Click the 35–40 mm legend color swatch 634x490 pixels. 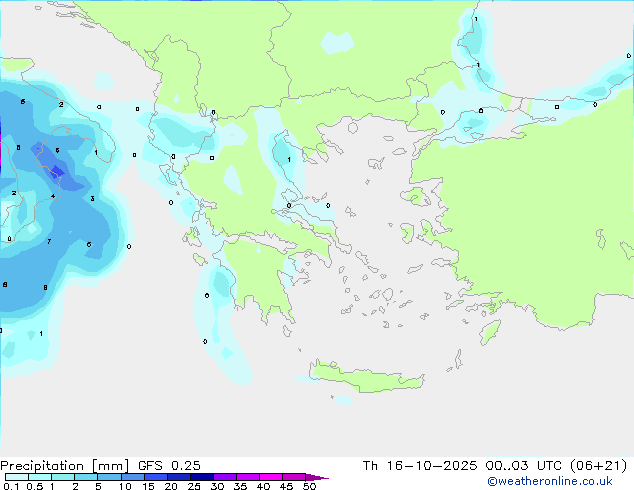point(247,477)
